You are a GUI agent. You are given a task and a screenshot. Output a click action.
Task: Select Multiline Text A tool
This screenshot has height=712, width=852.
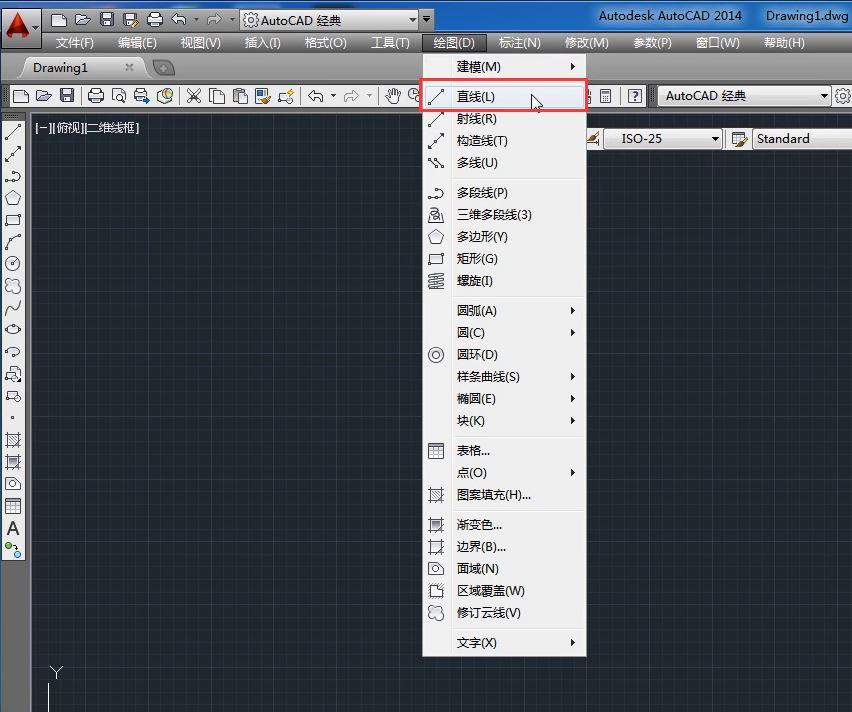13,528
